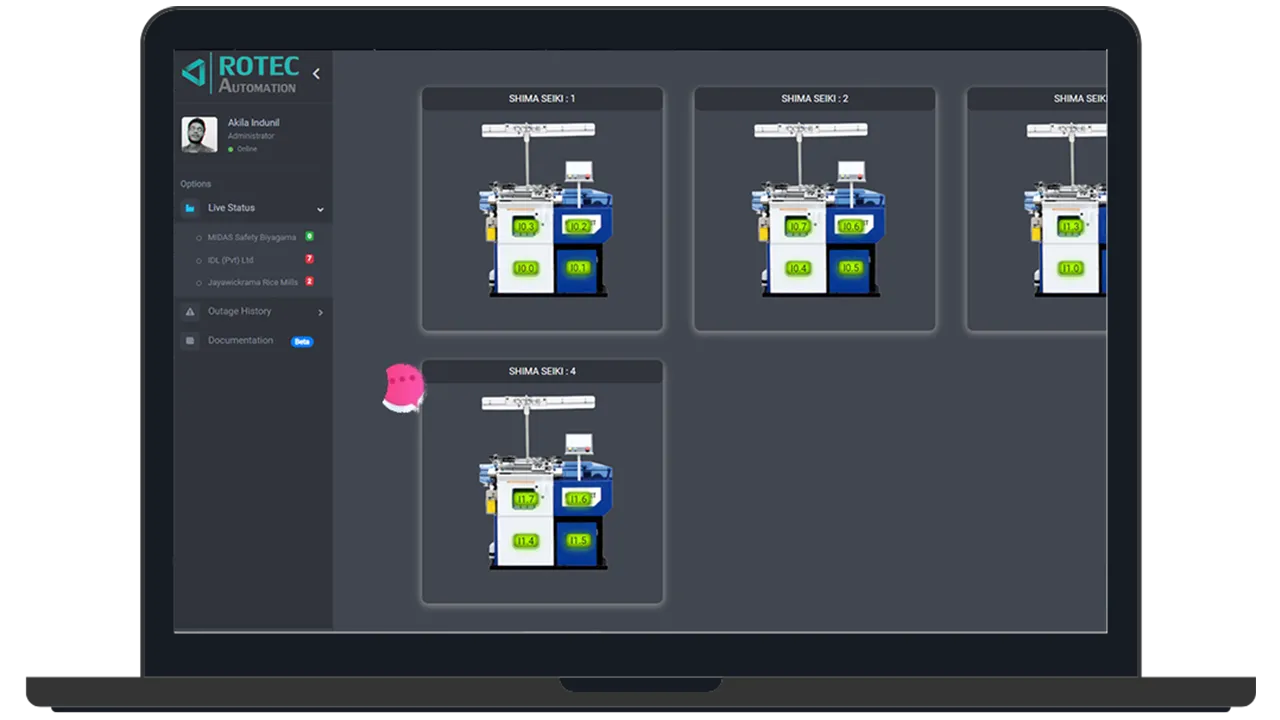Collapse the Live Status chevron

point(320,209)
